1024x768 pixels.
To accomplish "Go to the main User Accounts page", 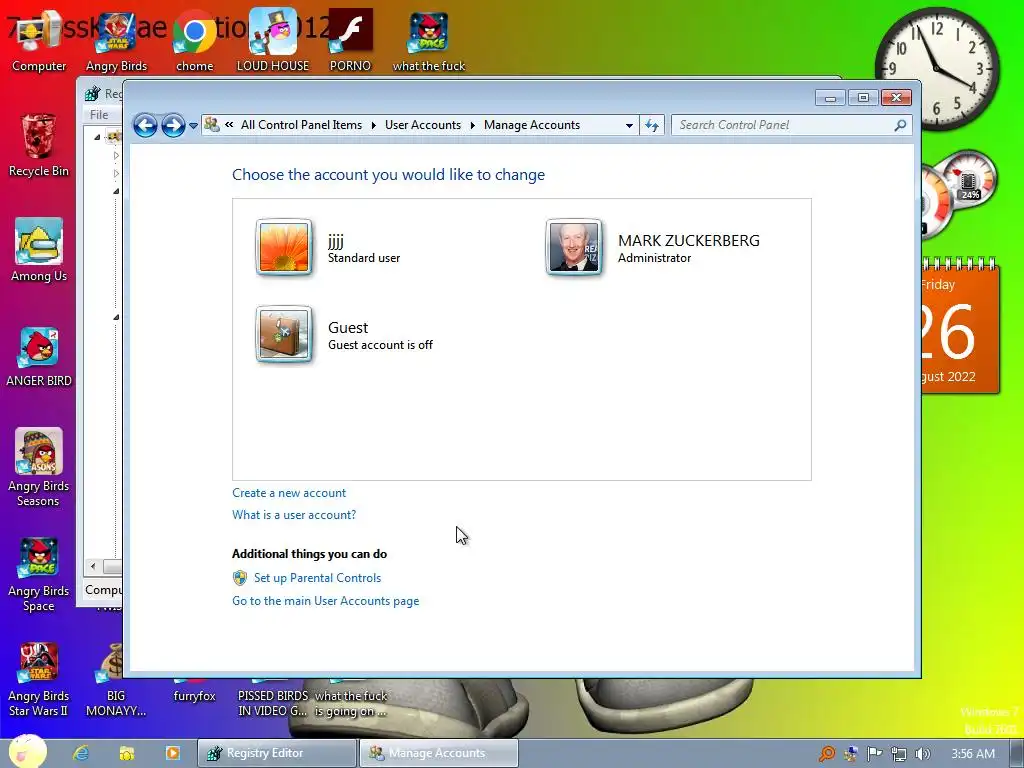I will (325, 601).
